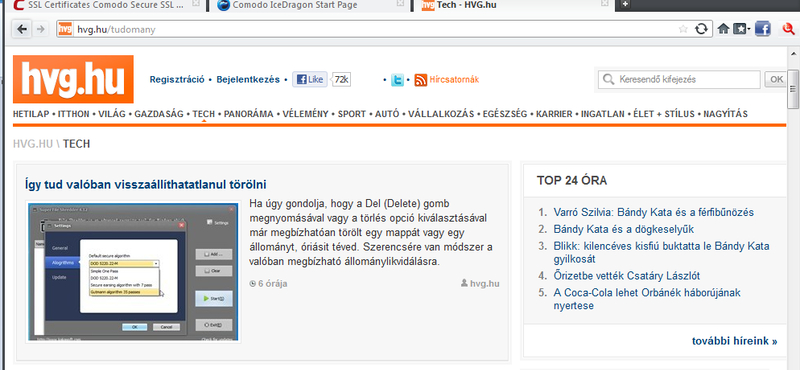Open the INGATLAN menu item
Viewport: 800px width, 370px height.
(603, 114)
